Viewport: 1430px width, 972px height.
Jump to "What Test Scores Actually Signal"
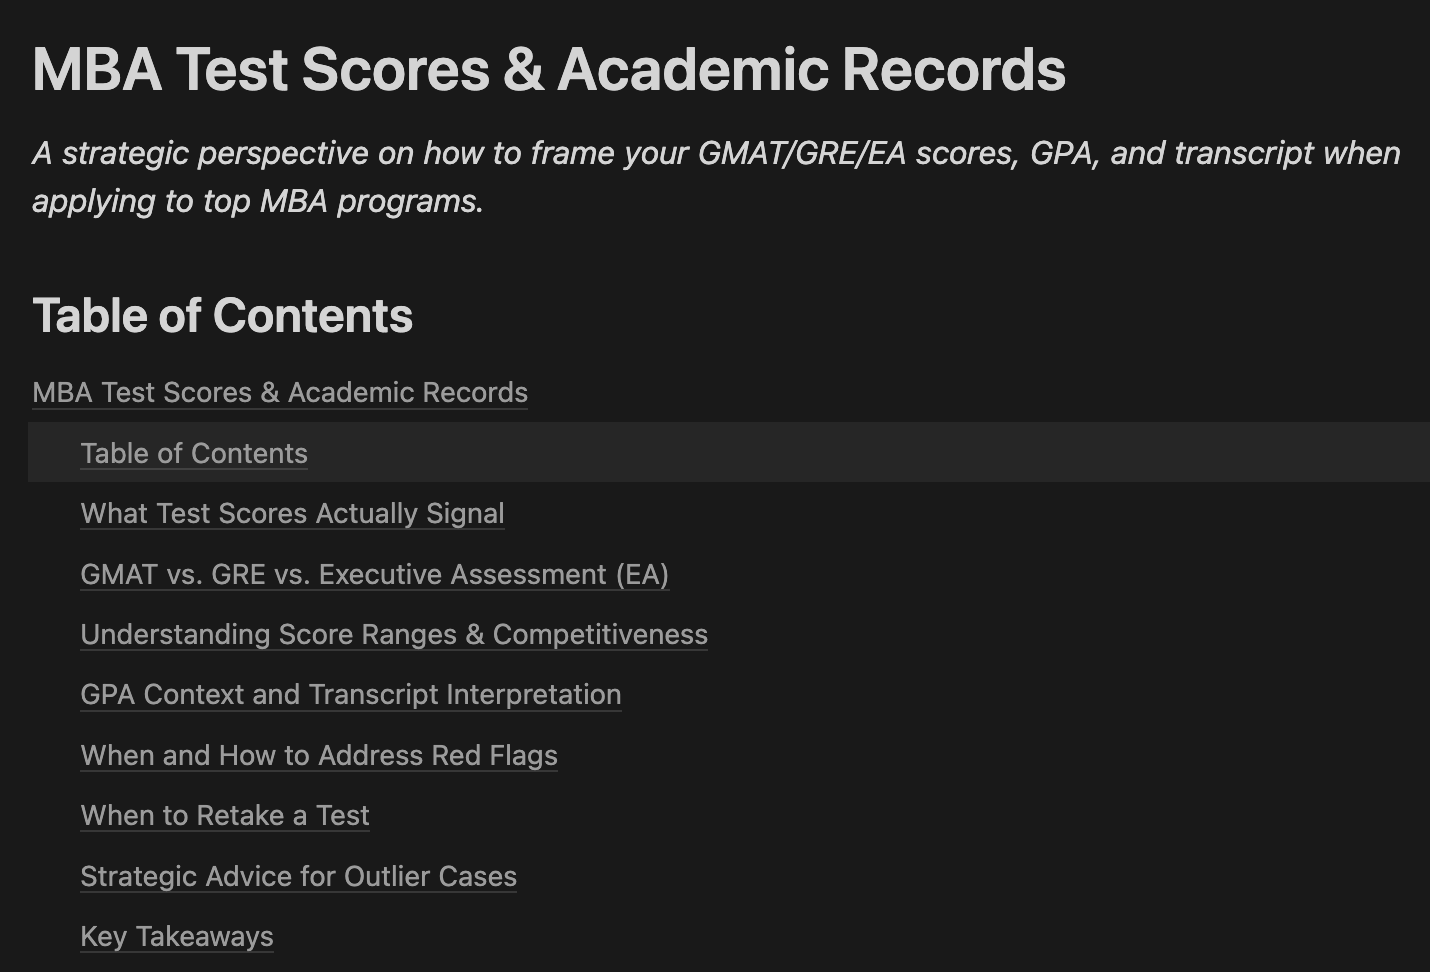tap(292, 513)
